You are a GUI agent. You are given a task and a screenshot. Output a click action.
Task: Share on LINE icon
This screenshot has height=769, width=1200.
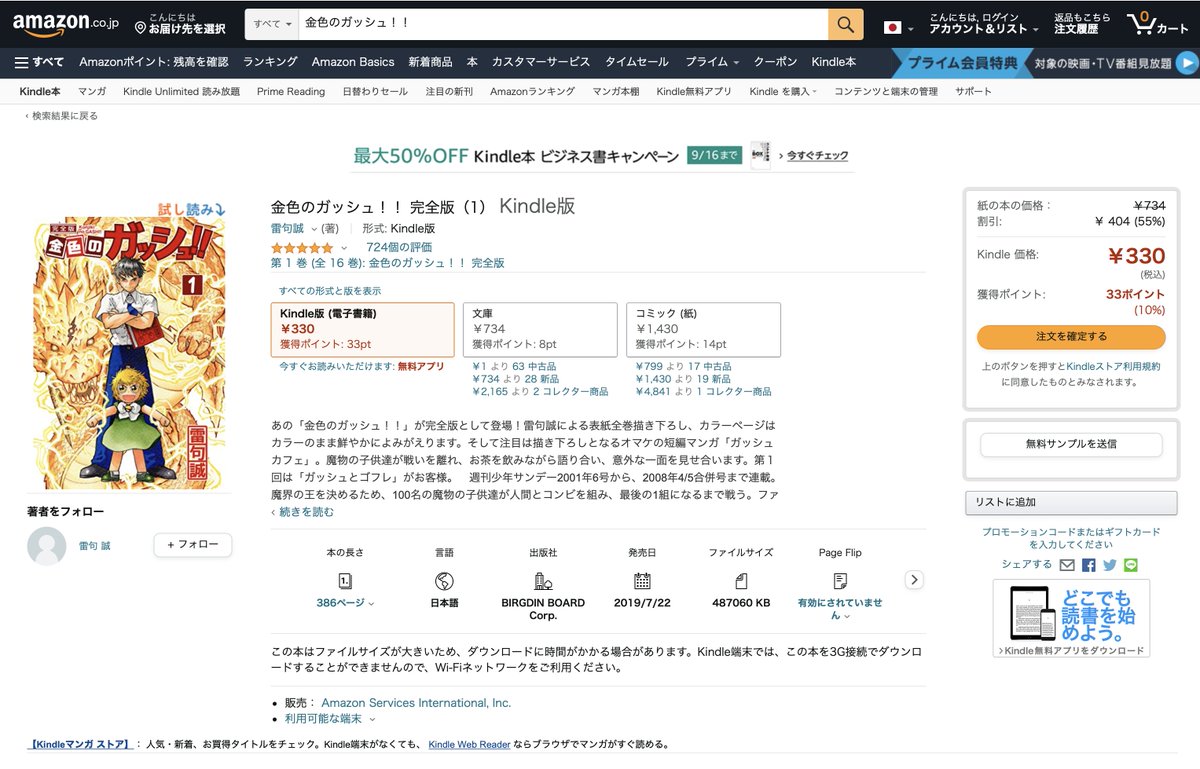pos(1131,565)
